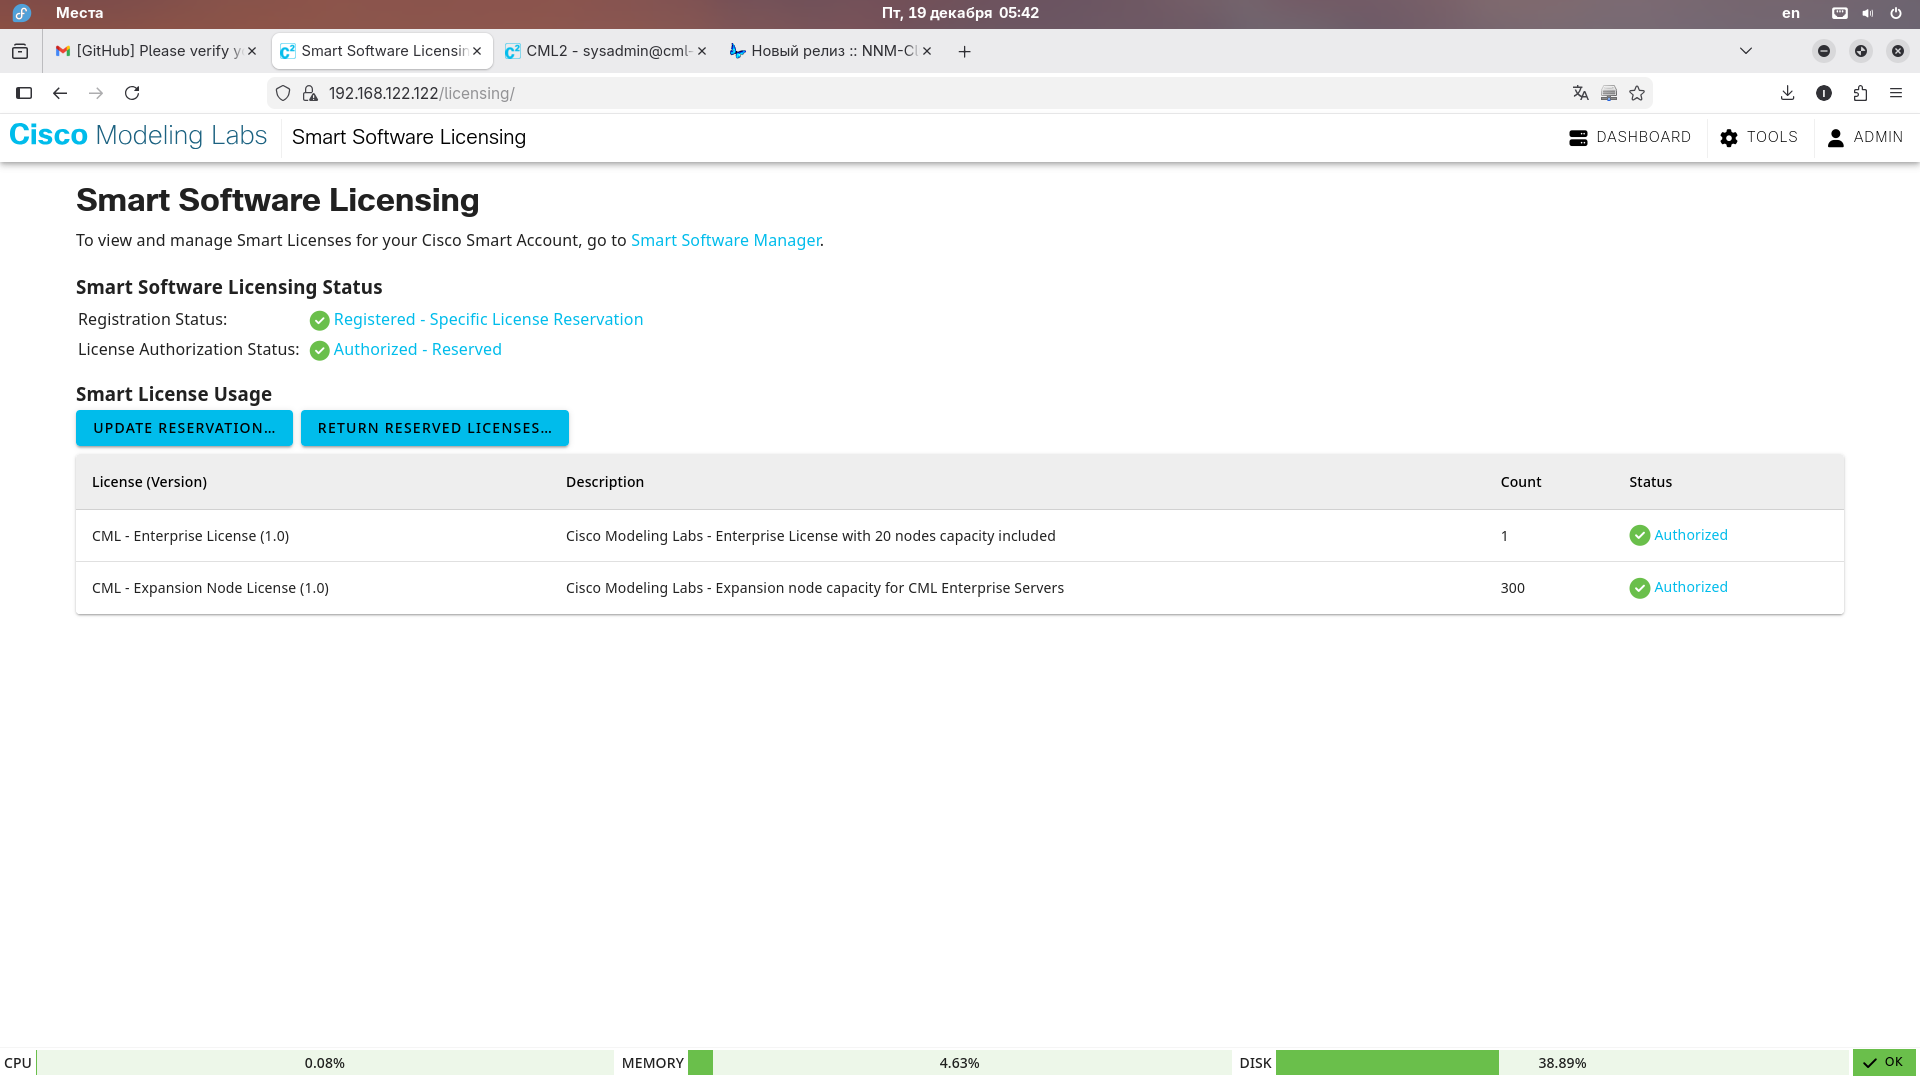Open the Firefox hamburger menu

(1896, 93)
